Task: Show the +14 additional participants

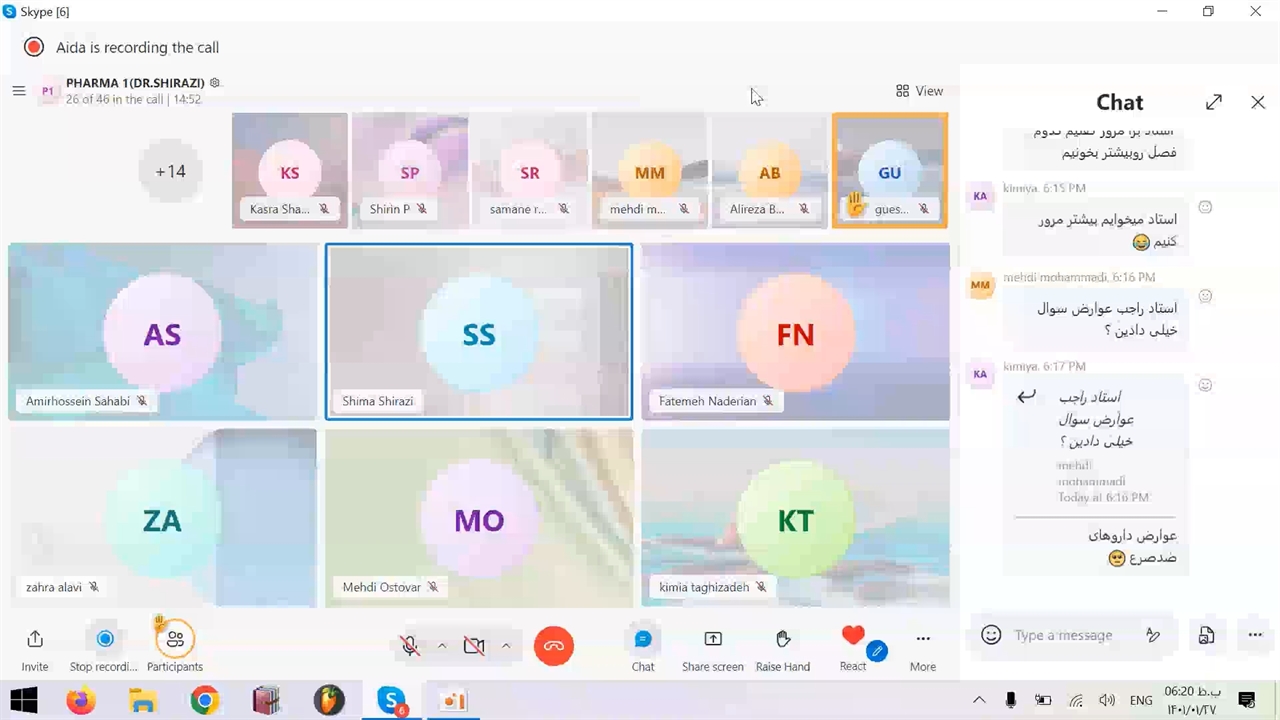Action: (170, 171)
